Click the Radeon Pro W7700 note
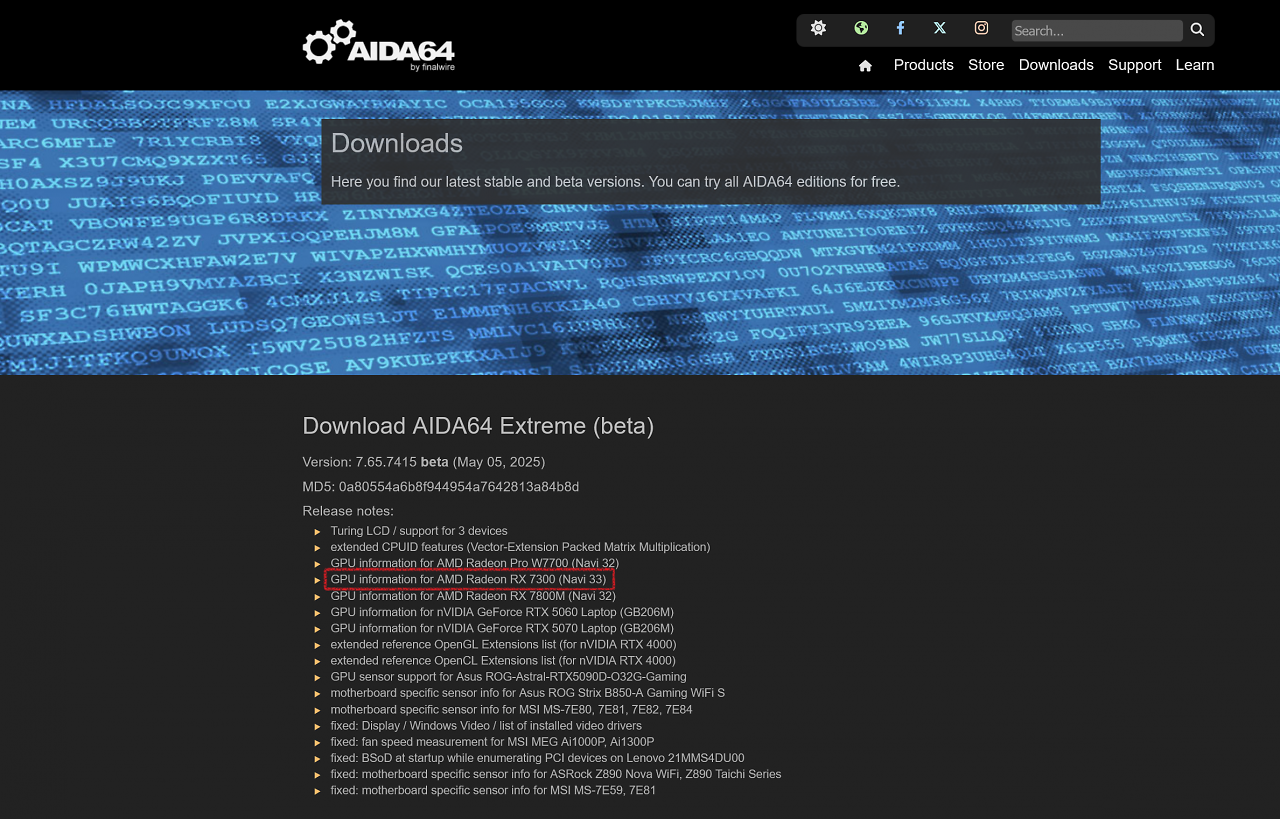1280x819 pixels. click(475, 563)
